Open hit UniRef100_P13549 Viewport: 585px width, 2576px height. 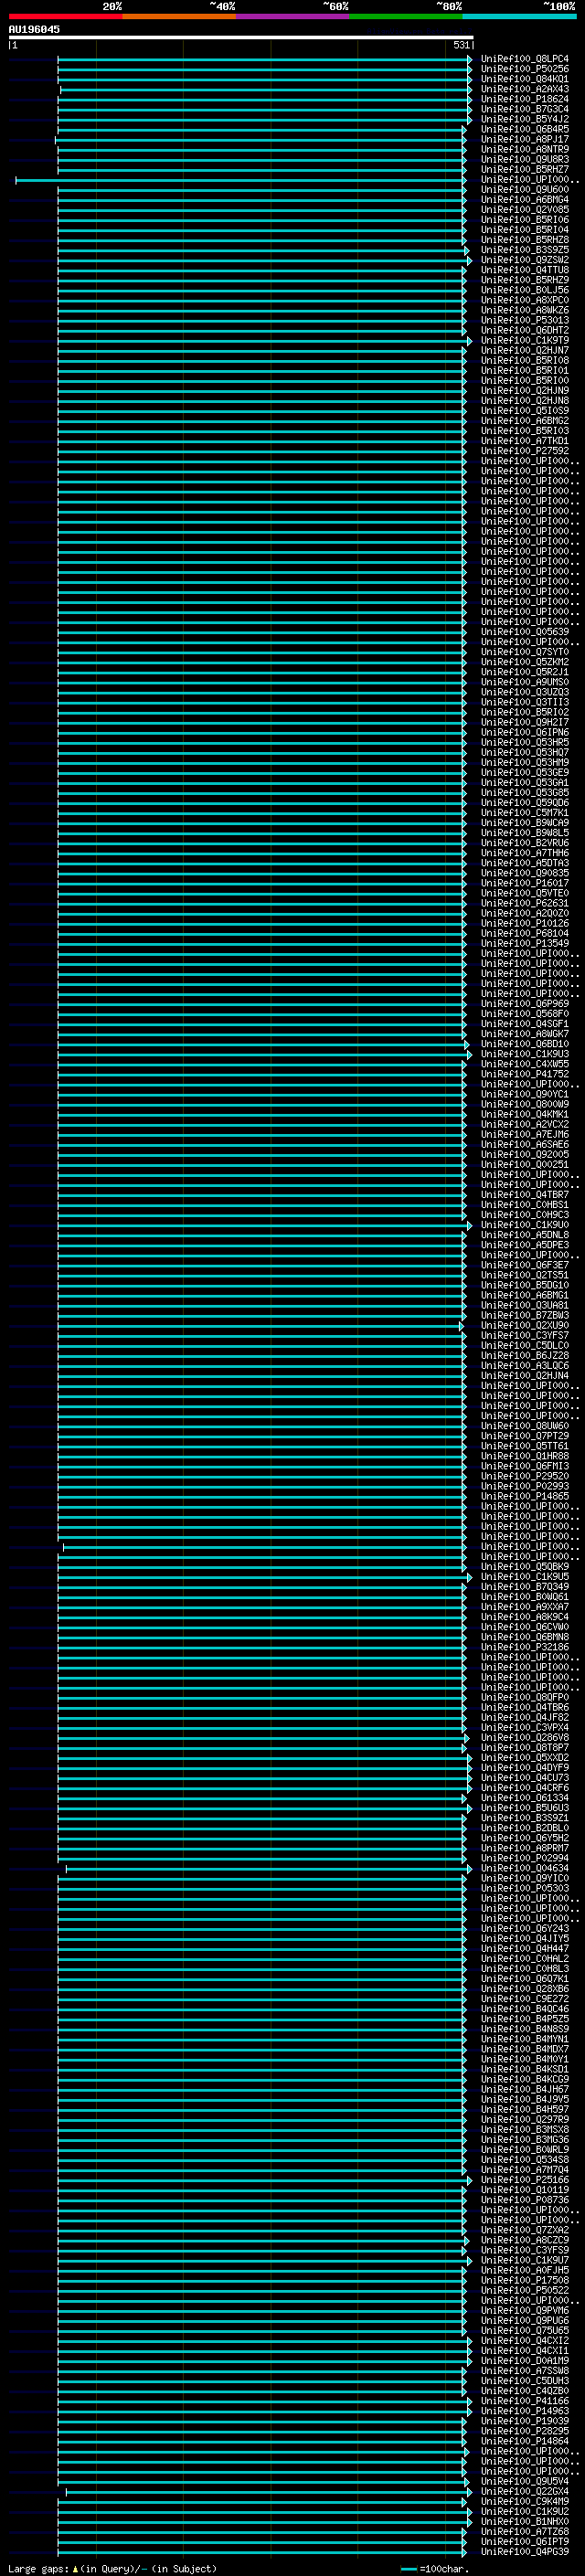coord(525,943)
